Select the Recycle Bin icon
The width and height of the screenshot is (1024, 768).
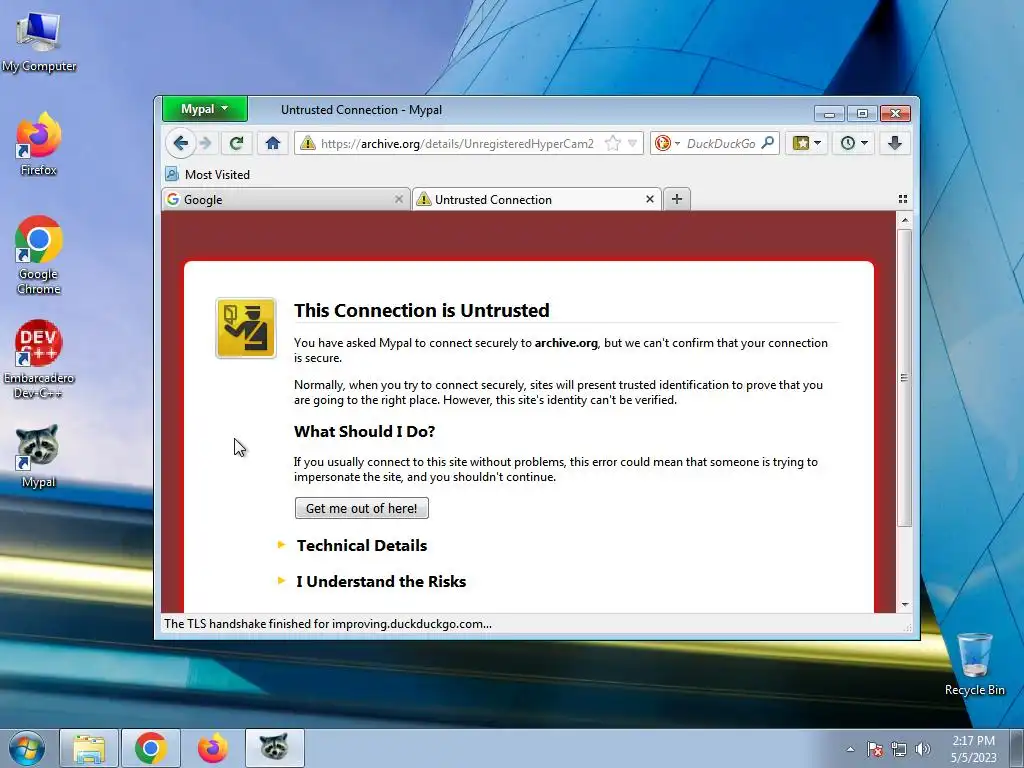tap(974, 664)
